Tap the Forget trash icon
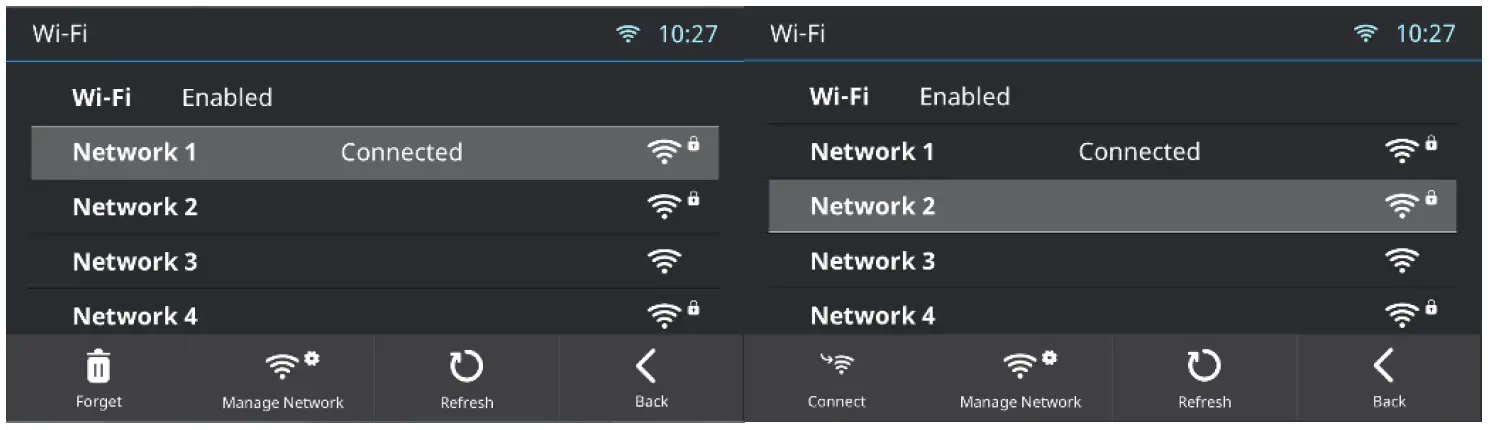 point(98,369)
